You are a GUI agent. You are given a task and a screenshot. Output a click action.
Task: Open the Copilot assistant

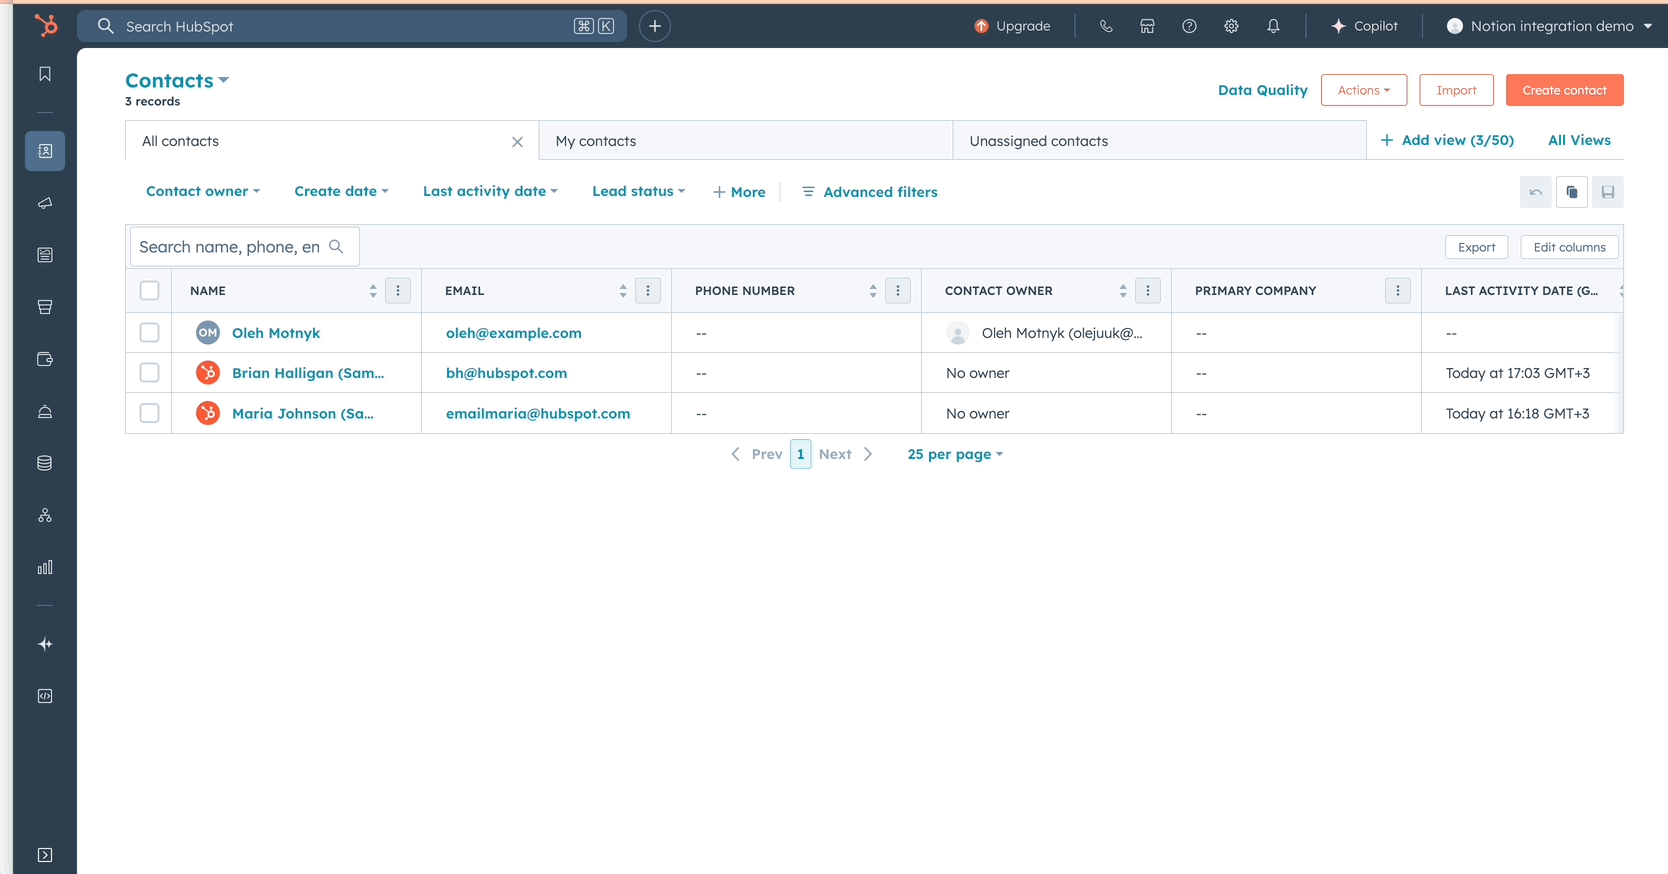(1364, 26)
